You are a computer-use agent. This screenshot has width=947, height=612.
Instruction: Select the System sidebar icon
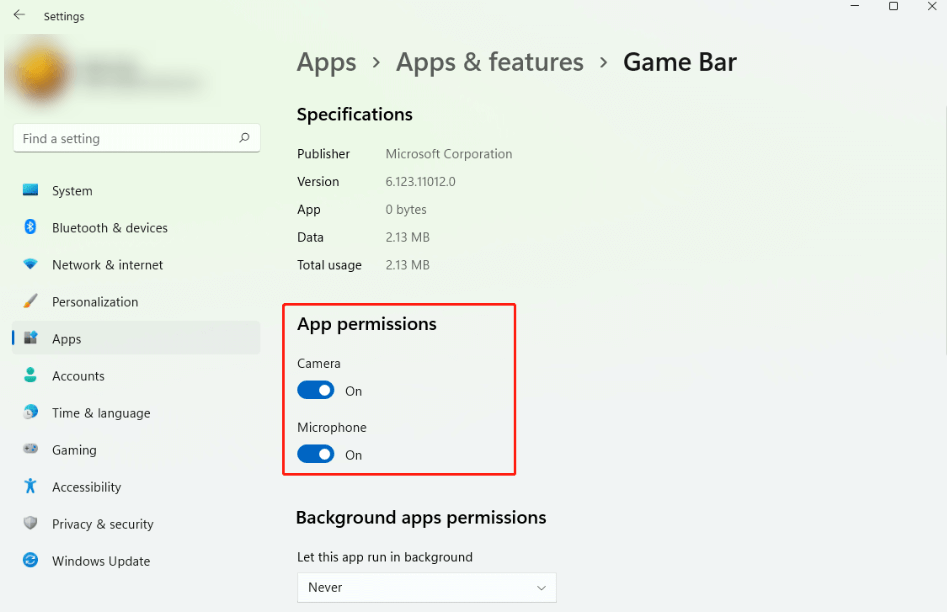pos(31,190)
